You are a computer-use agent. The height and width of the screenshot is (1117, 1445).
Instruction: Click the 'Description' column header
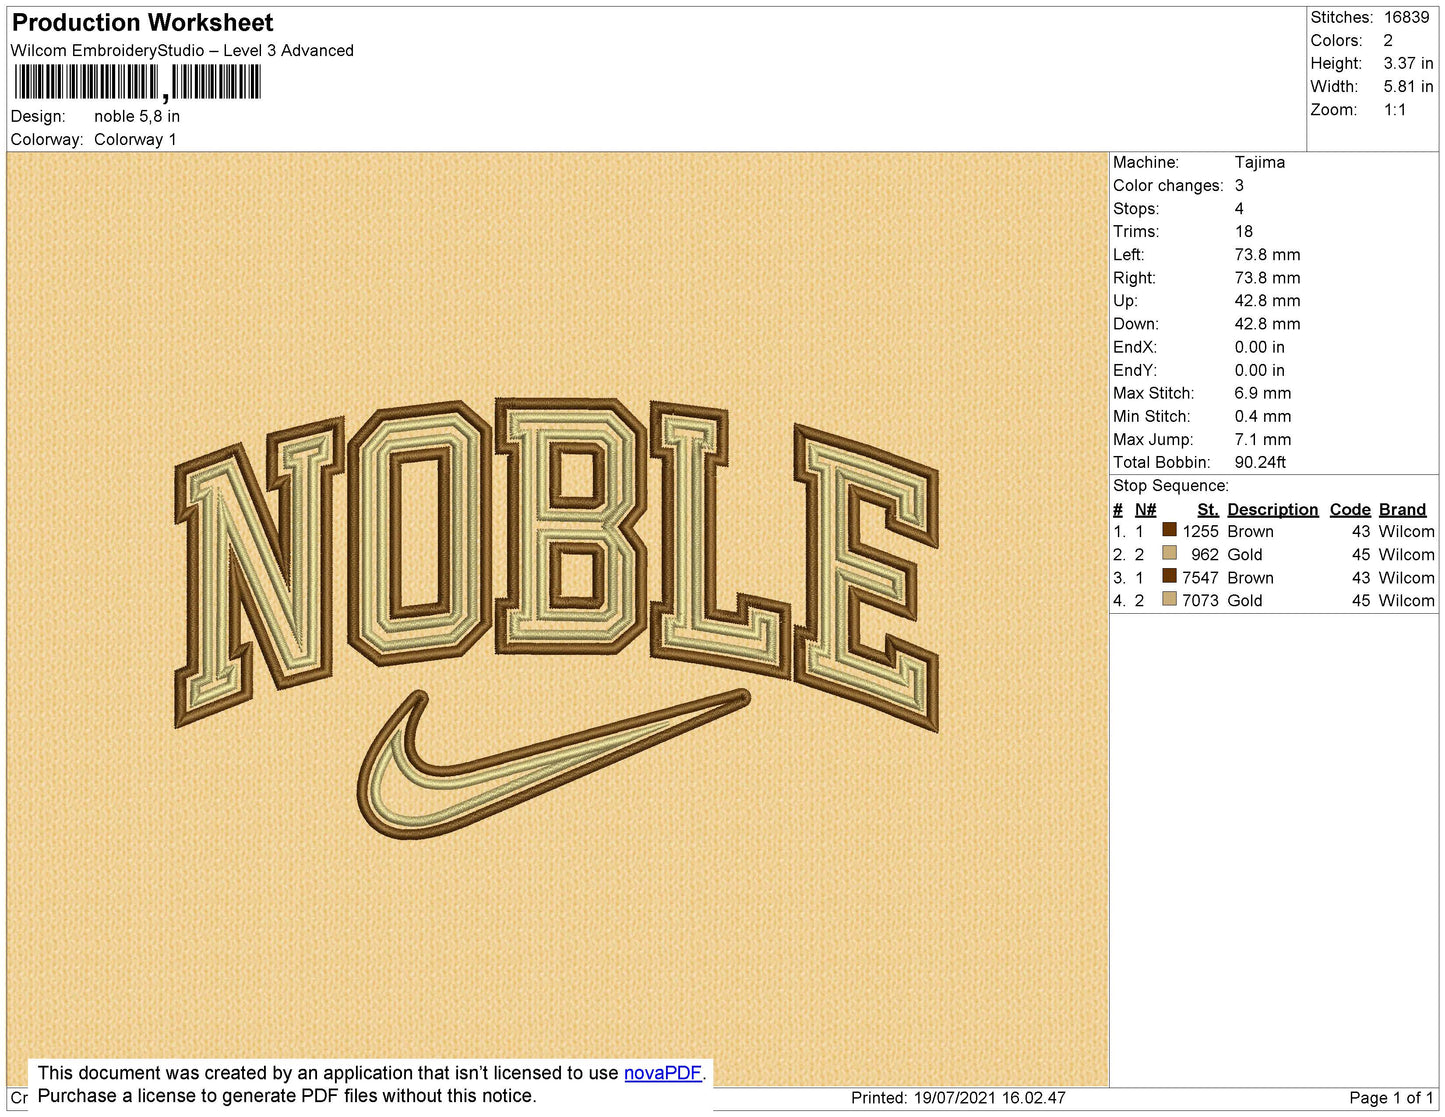tap(1272, 509)
